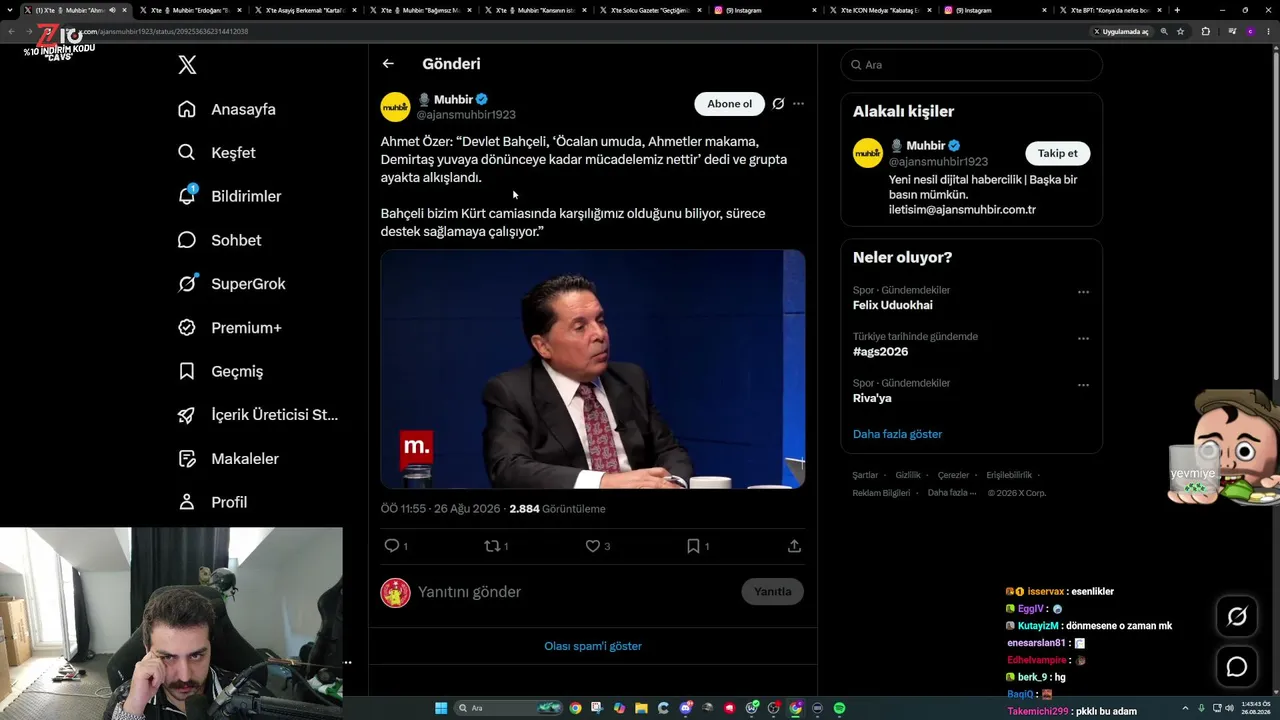Open browser extensions puzzle icon

pyautogui.click(x=1205, y=31)
